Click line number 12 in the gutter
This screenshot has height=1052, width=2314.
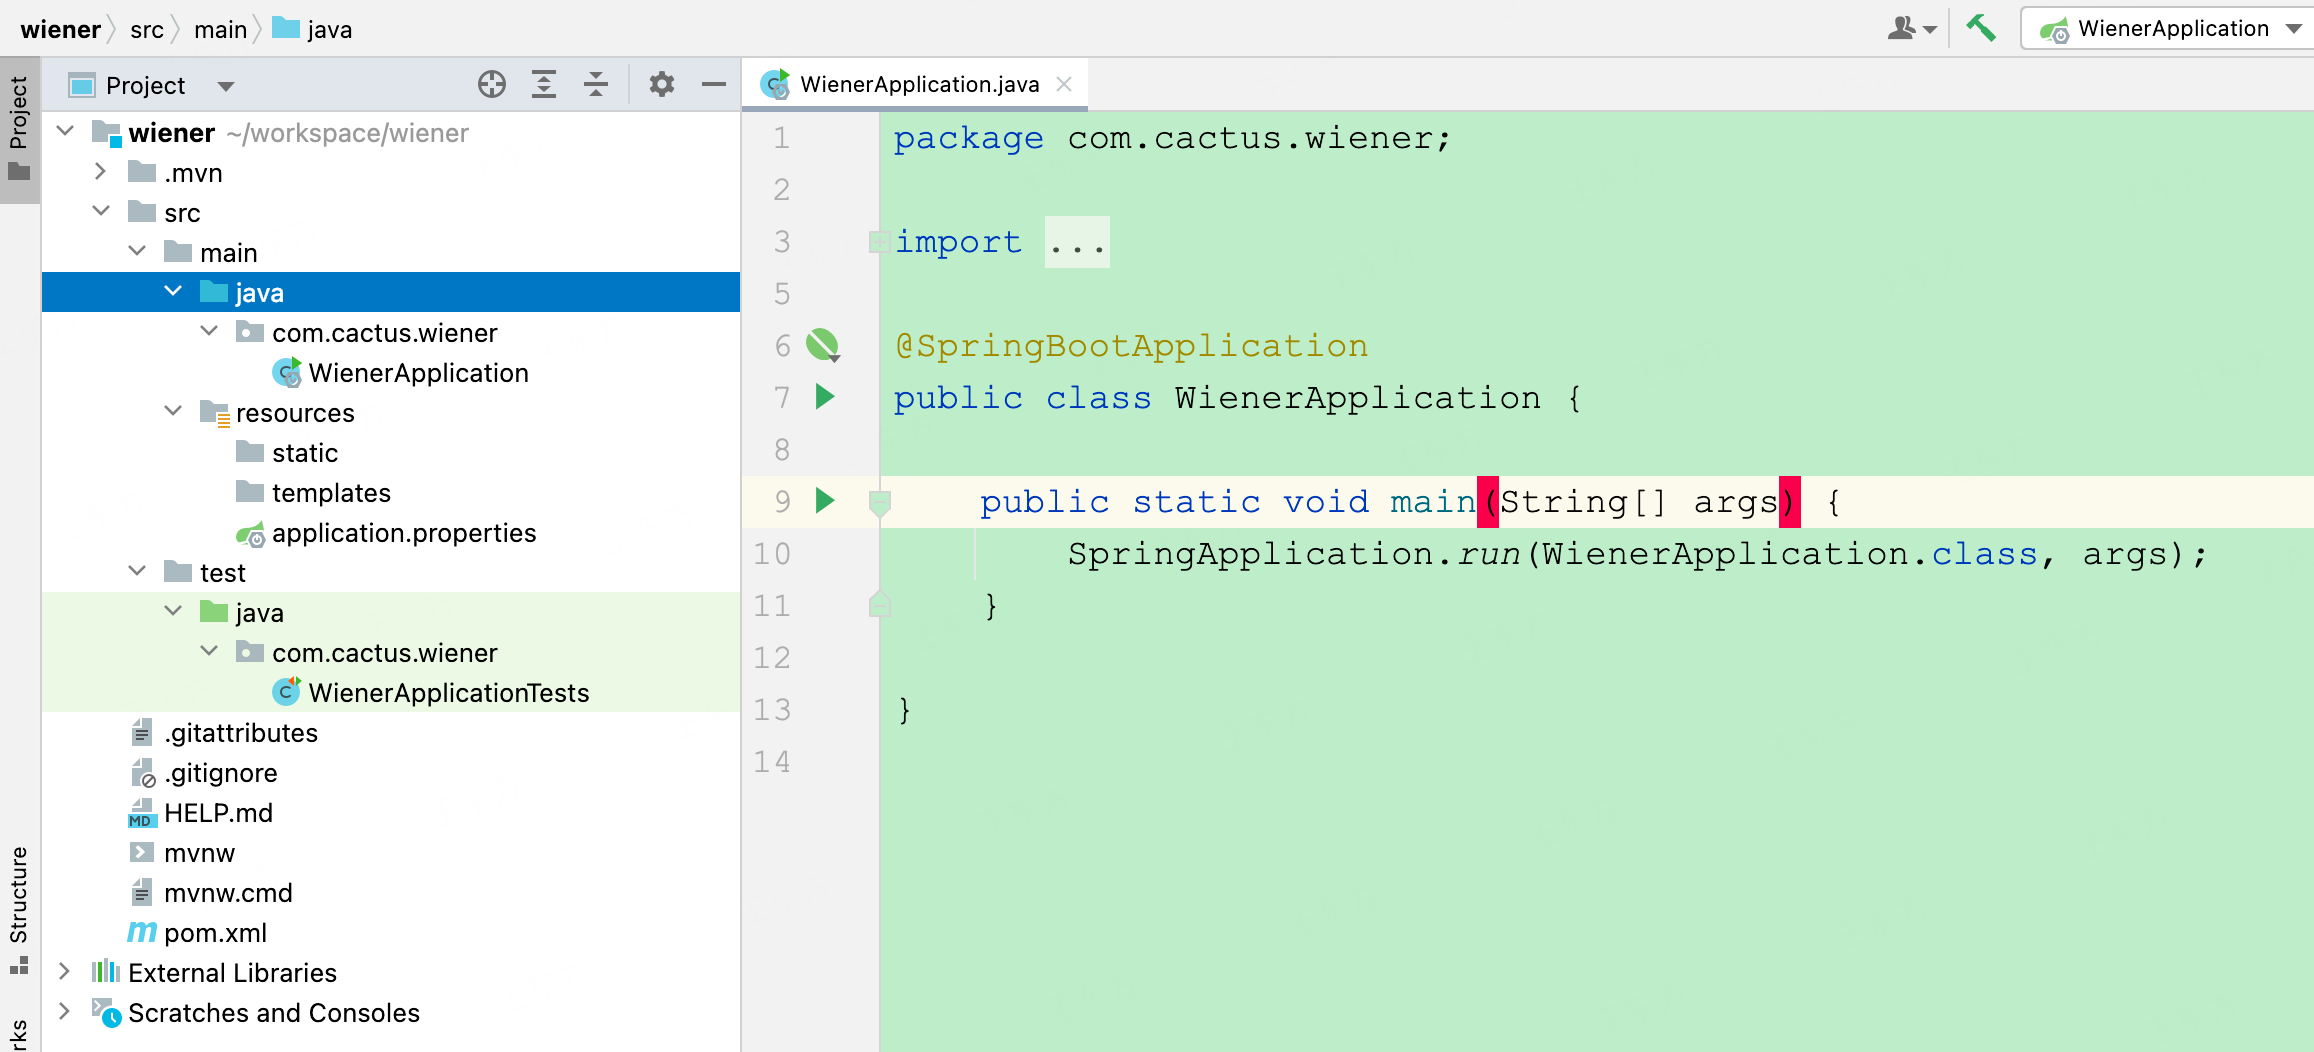pyautogui.click(x=772, y=658)
